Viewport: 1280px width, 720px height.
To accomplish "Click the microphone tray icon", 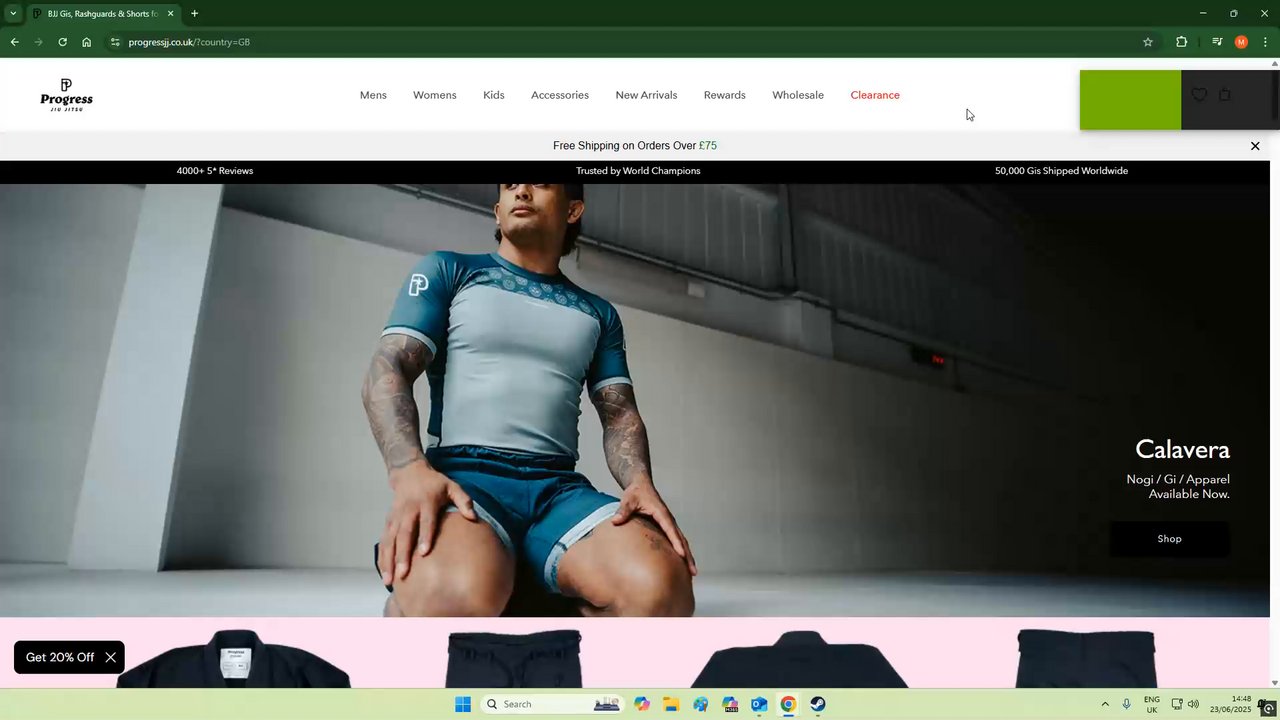I will (x=1127, y=704).
